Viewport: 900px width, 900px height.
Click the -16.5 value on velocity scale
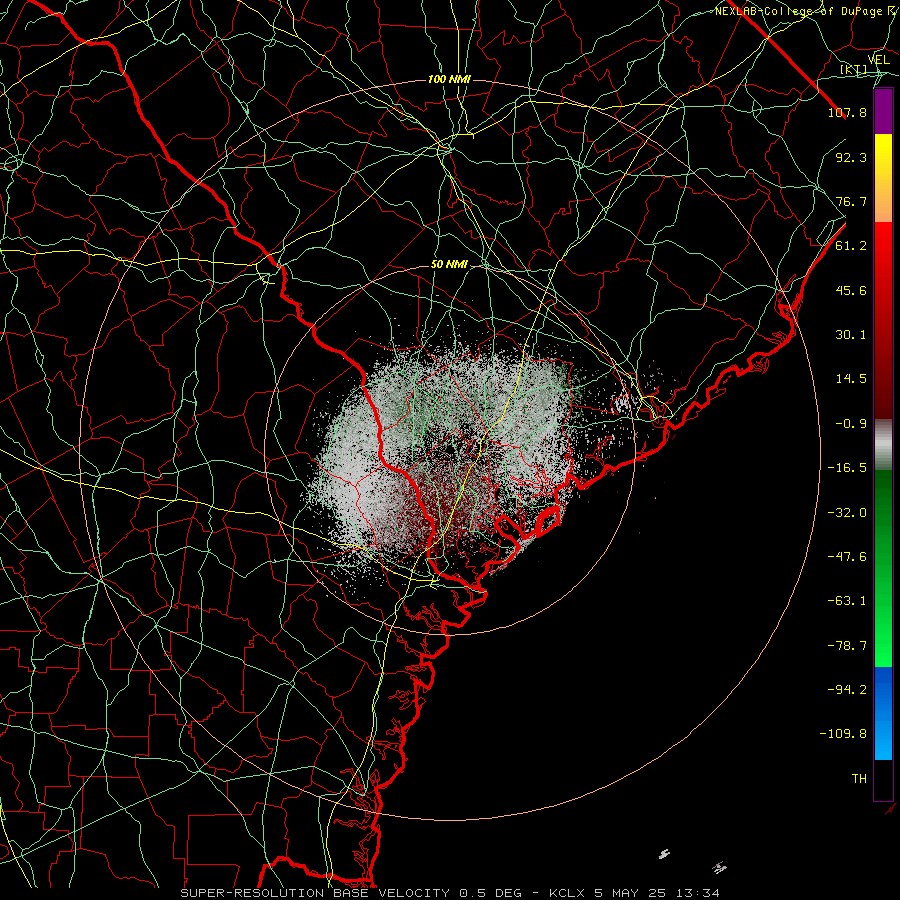(x=847, y=468)
